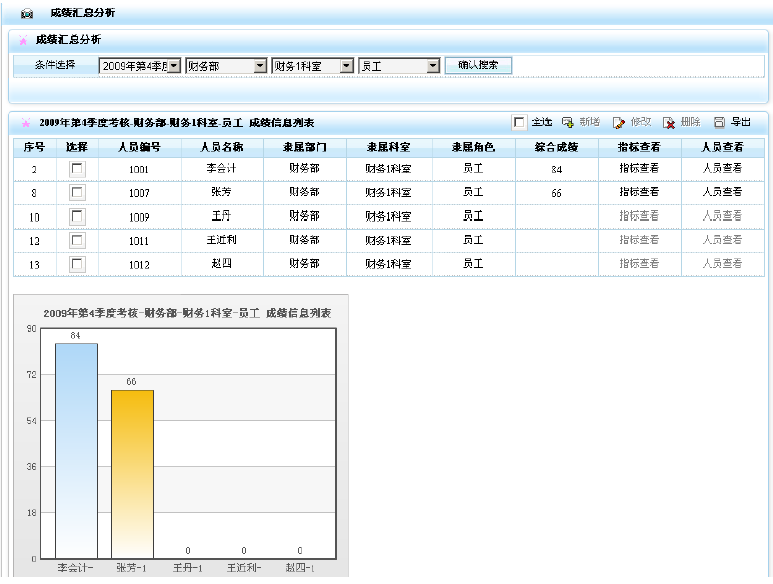773x584 pixels.
Task: Click the 新增 label in toolbar
Action: point(590,122)
